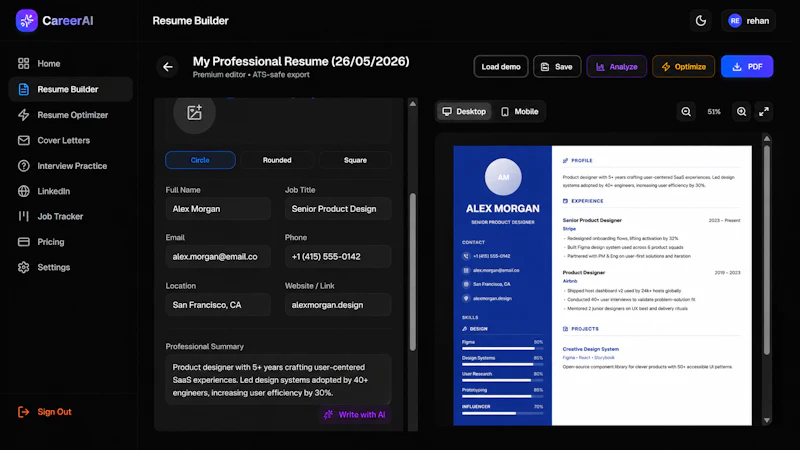This screenshot has height=450, width=800.
Task: Open Resume Optimizer in the sidebar
Action: 70,115
